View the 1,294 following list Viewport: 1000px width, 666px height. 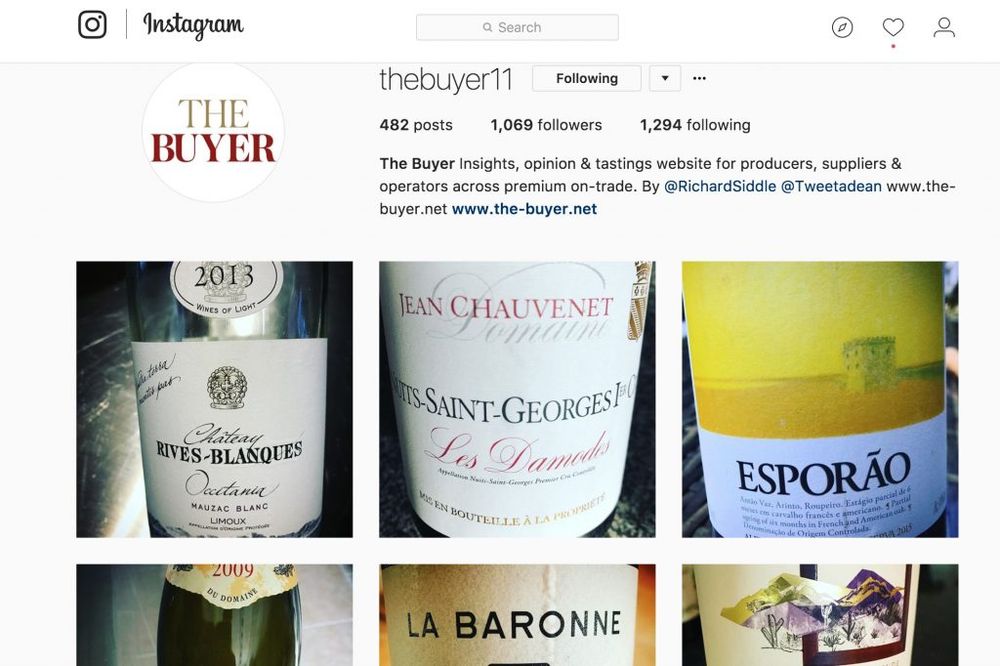click(x=695, y=125)
